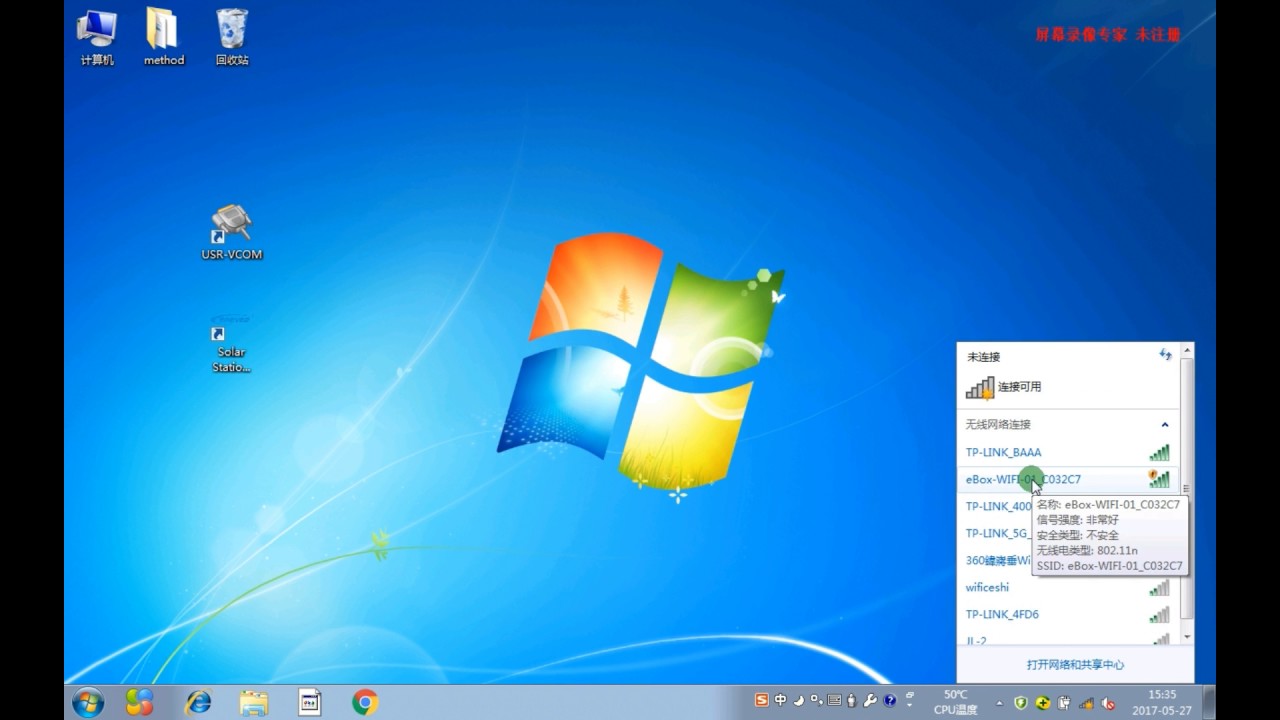Open the Windows Start menu
The height and width of the screenshot is (720, 1280).
pyautogui.click(x=88, y=702)
